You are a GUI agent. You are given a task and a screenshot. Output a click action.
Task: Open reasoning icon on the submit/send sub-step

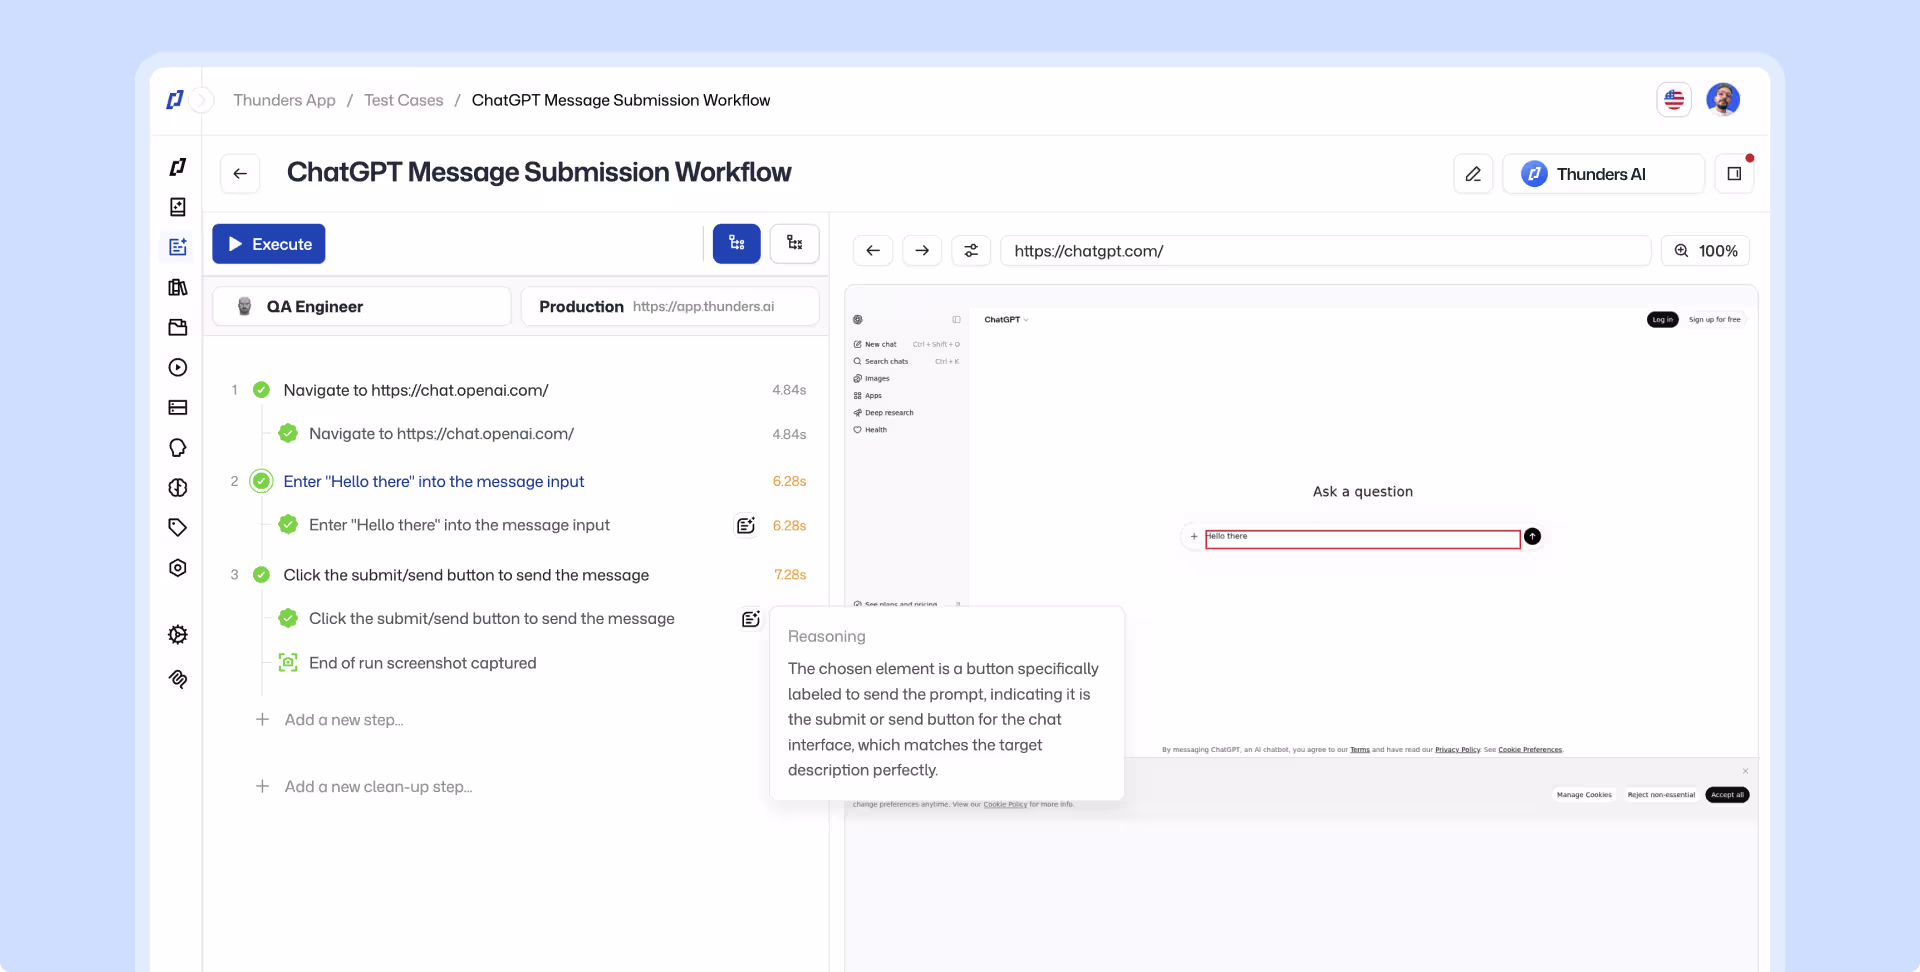(751, 619)
